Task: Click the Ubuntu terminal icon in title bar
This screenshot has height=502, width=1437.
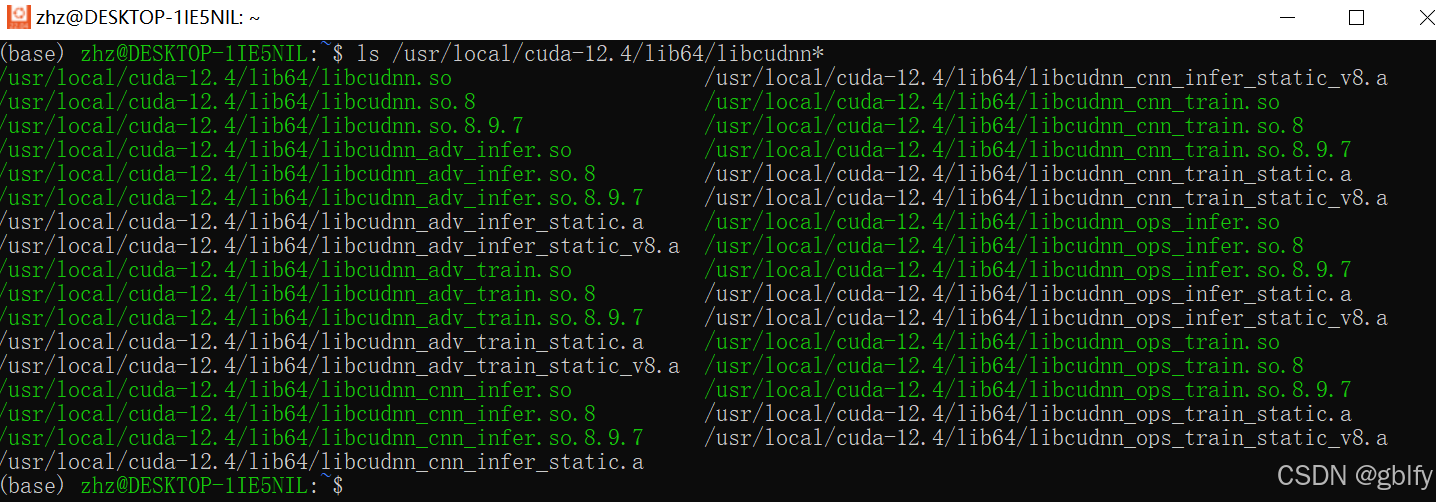Action: (18, 17)
